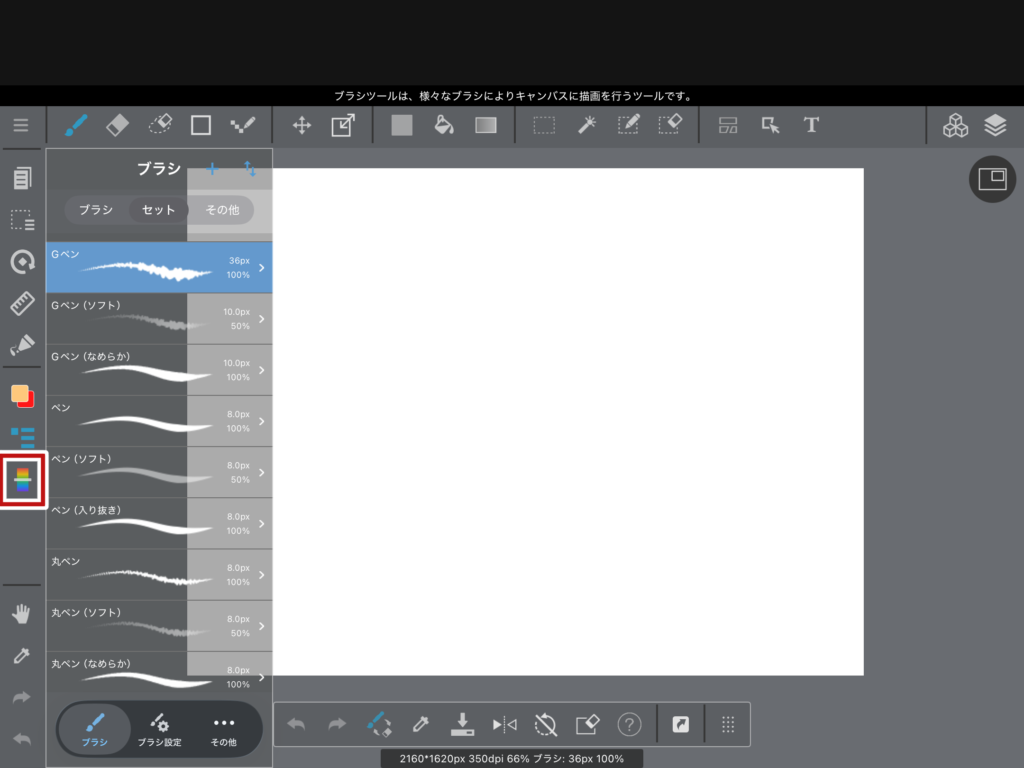
Task: Click the help question mark button
Action: click(629, 724)
